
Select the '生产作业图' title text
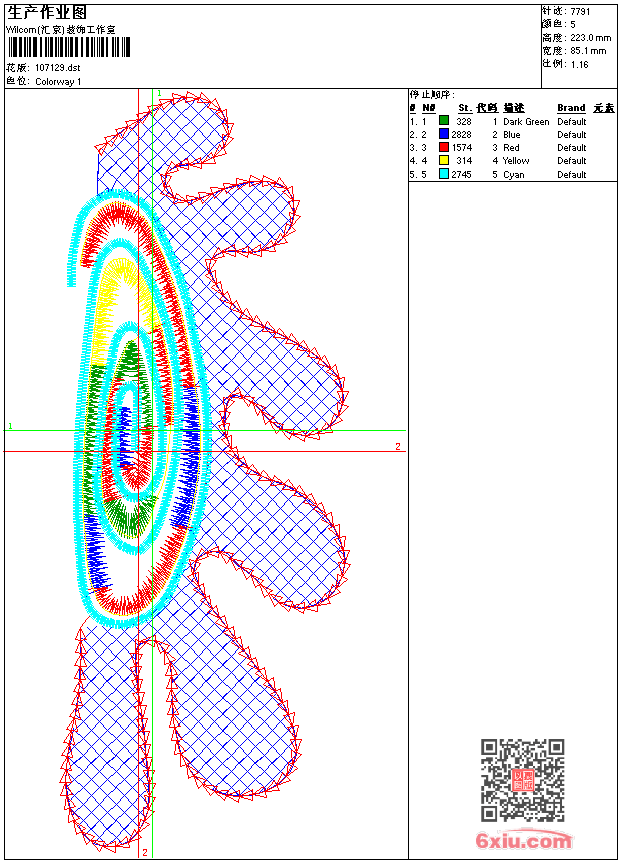point(47,12)
